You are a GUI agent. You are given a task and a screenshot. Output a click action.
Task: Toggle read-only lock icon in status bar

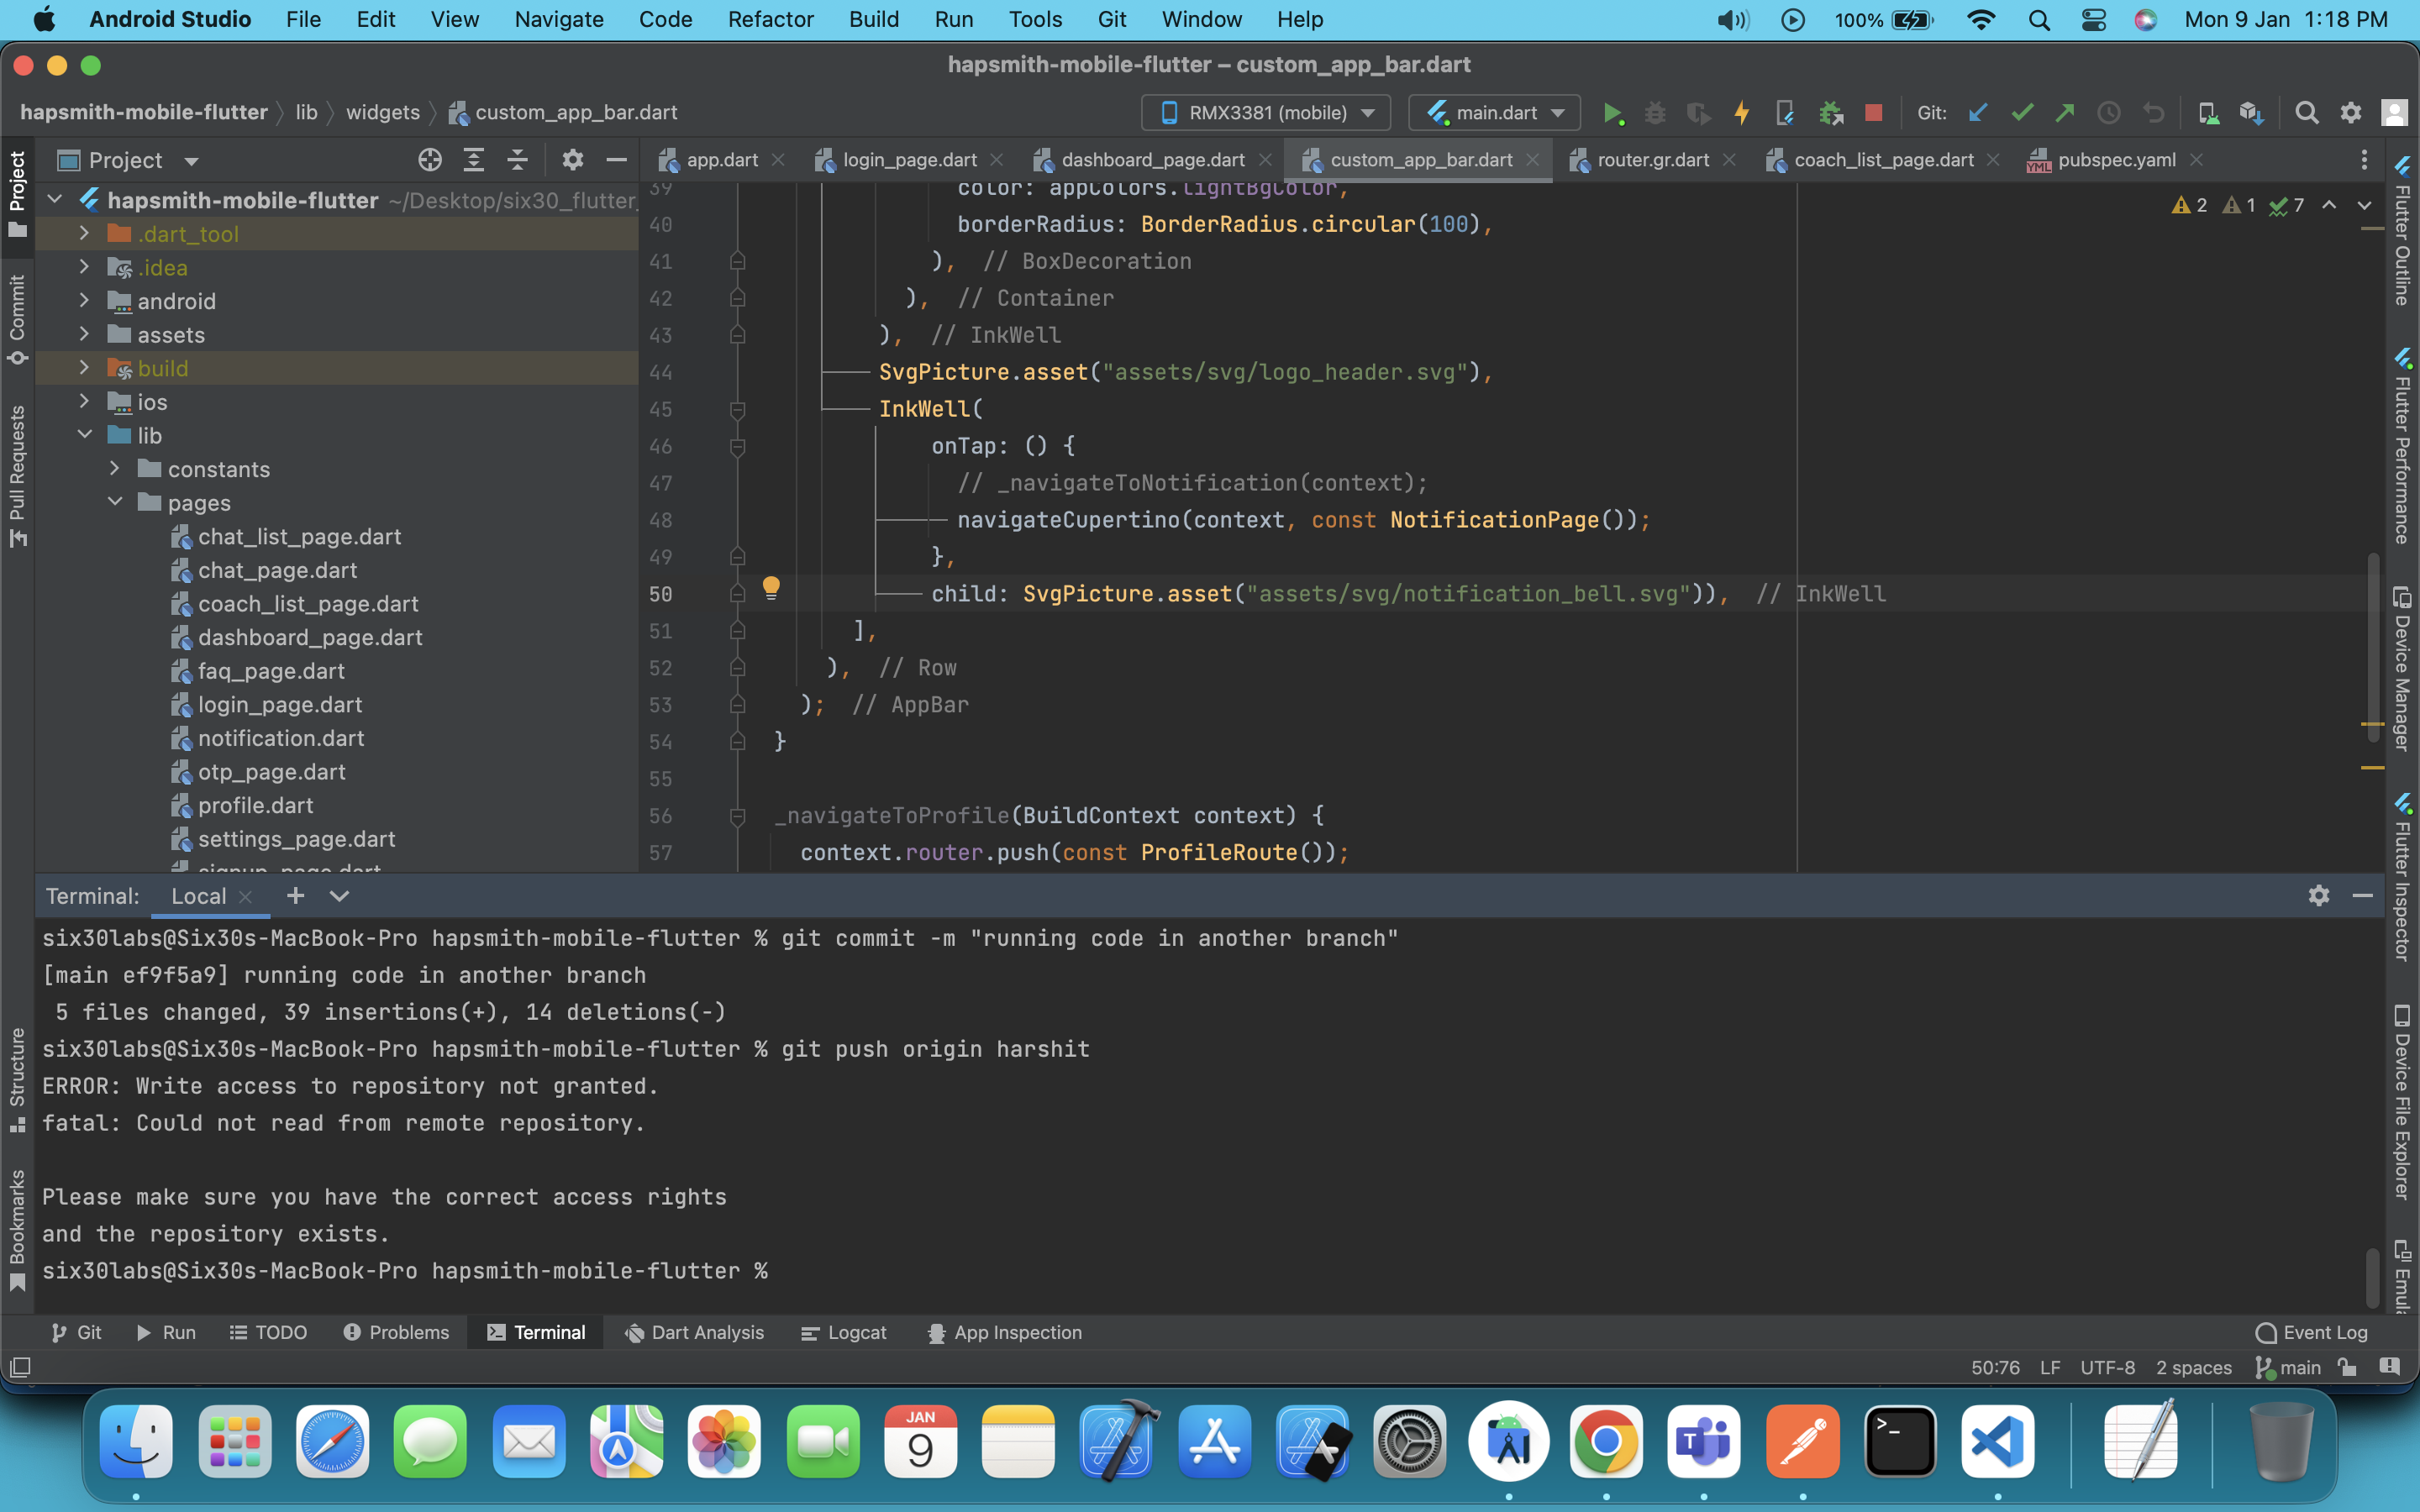[2347, 1367]
